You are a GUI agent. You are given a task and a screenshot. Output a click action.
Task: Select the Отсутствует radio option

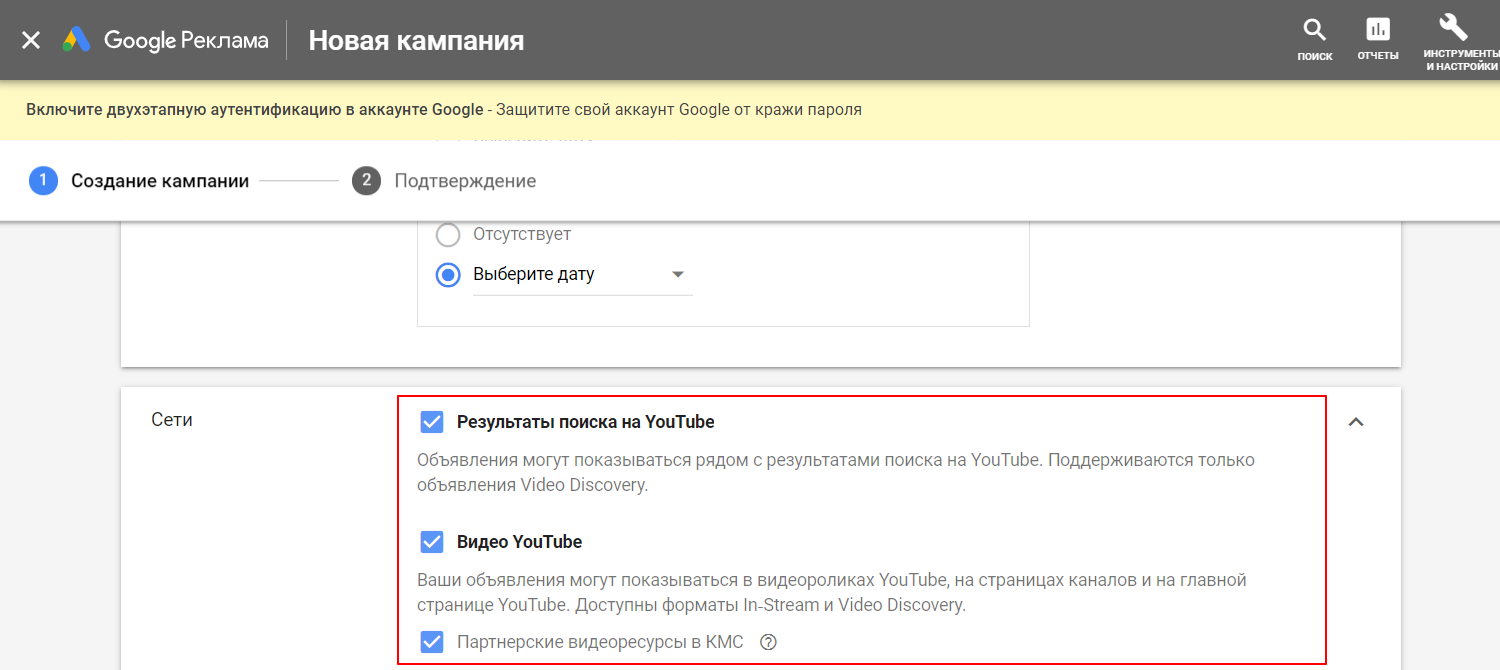448,234
